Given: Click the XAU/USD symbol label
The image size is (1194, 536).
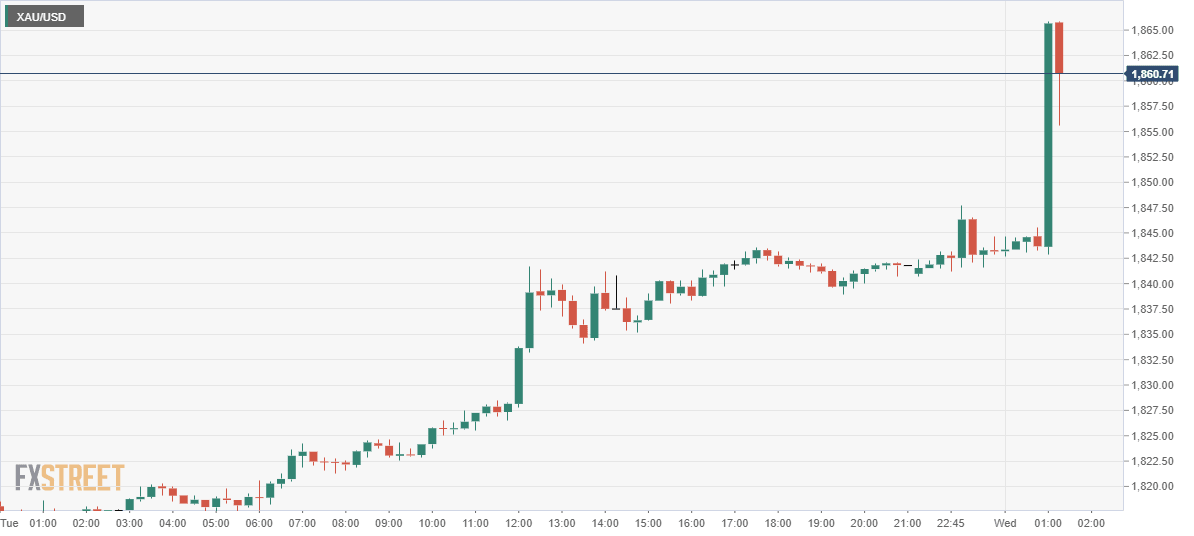Looking at the screenshot, I should 42,16.
